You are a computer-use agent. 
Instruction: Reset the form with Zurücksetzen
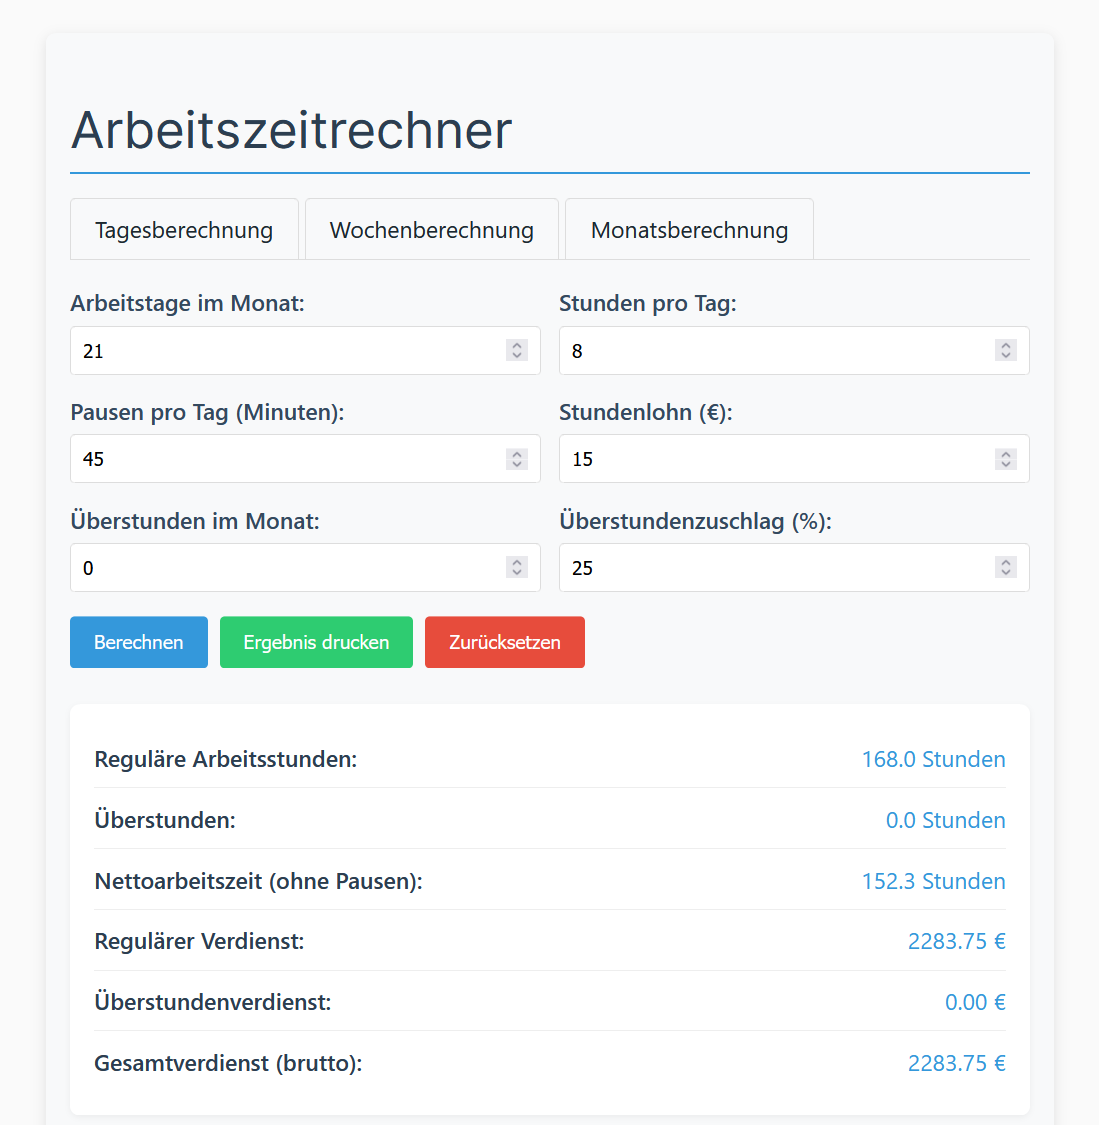504,642
